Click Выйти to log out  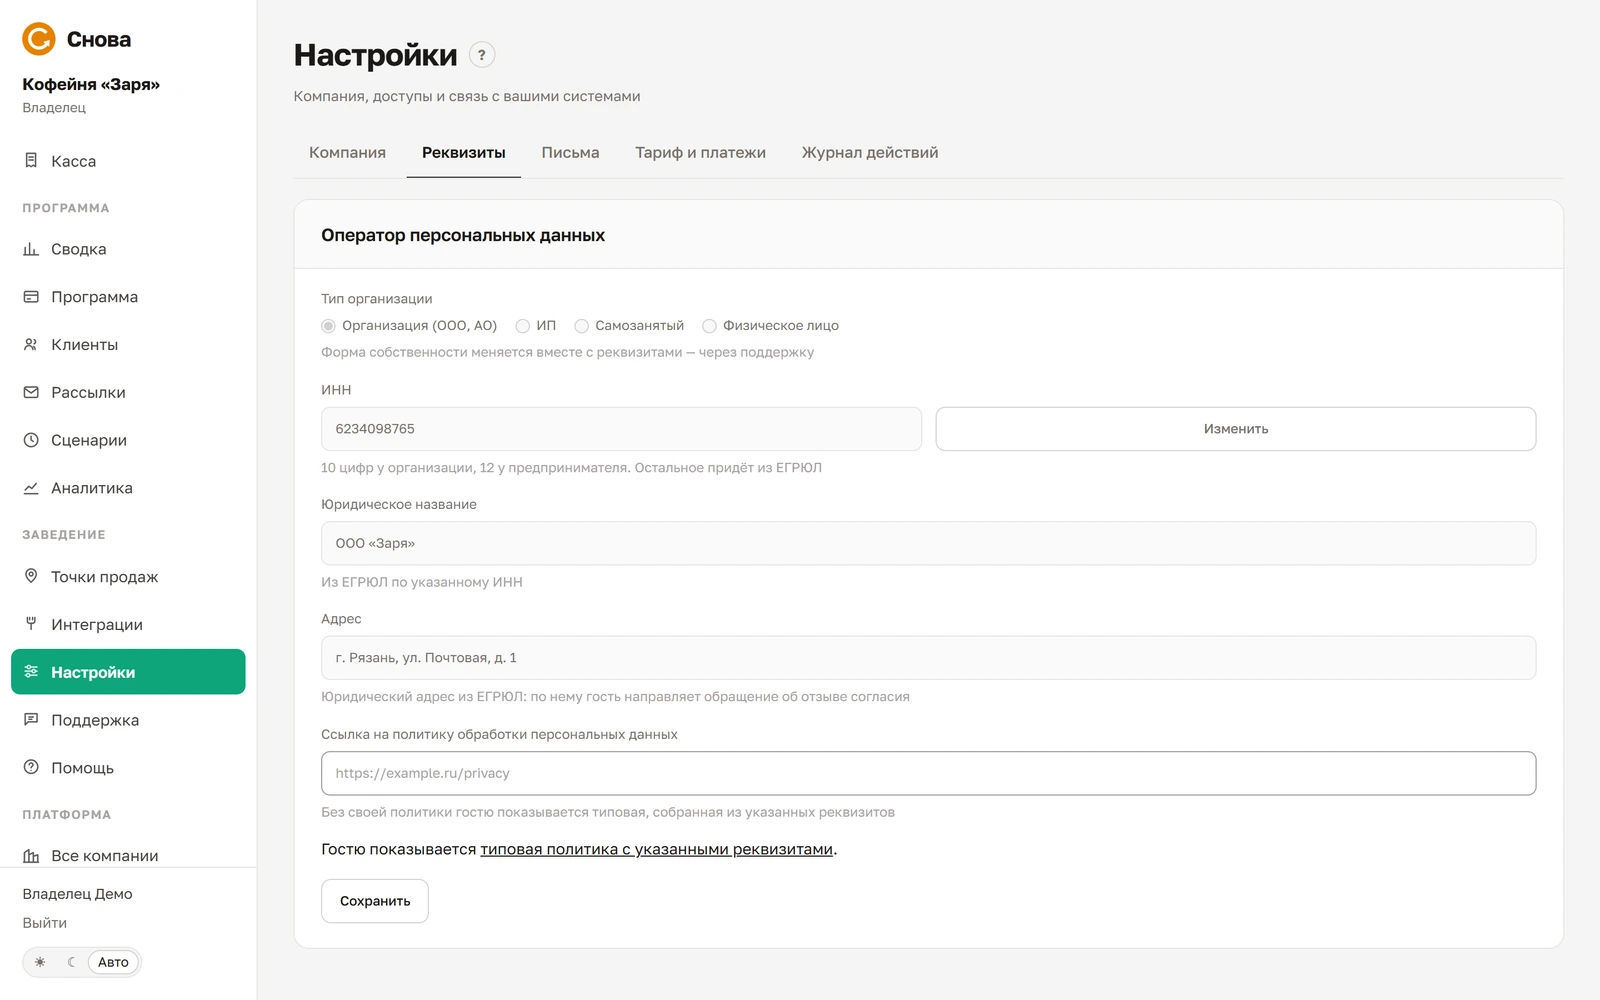(45, 923)
